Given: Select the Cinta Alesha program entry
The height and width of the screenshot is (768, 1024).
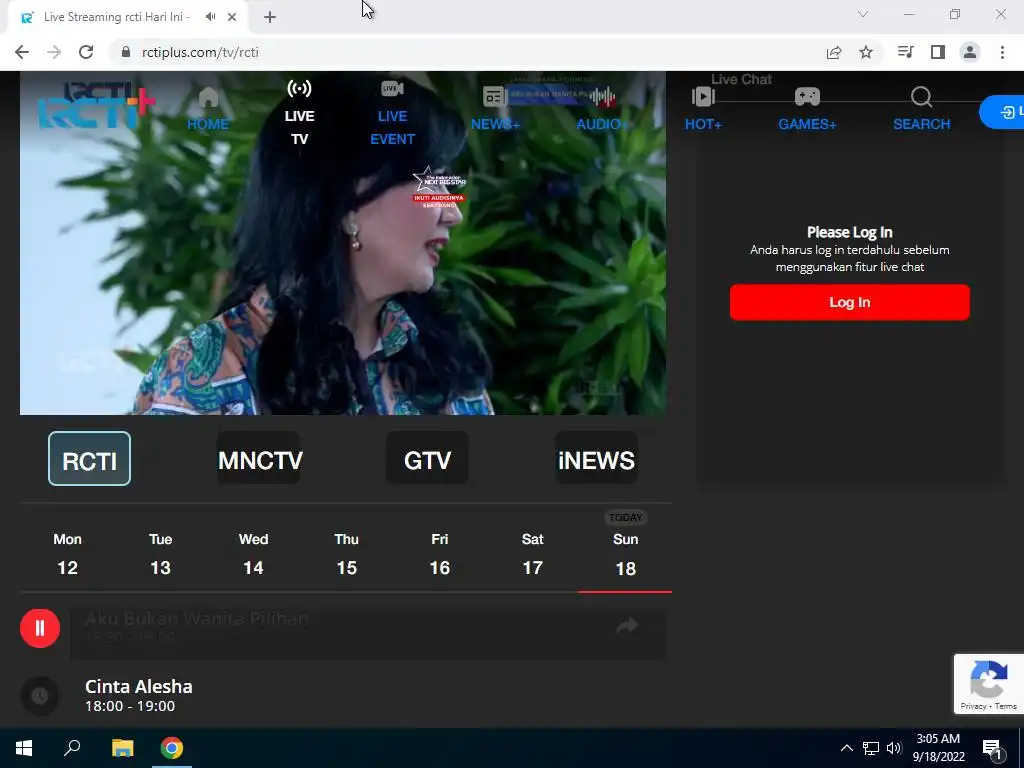Looking at the screenshot, I should [138, 695].
